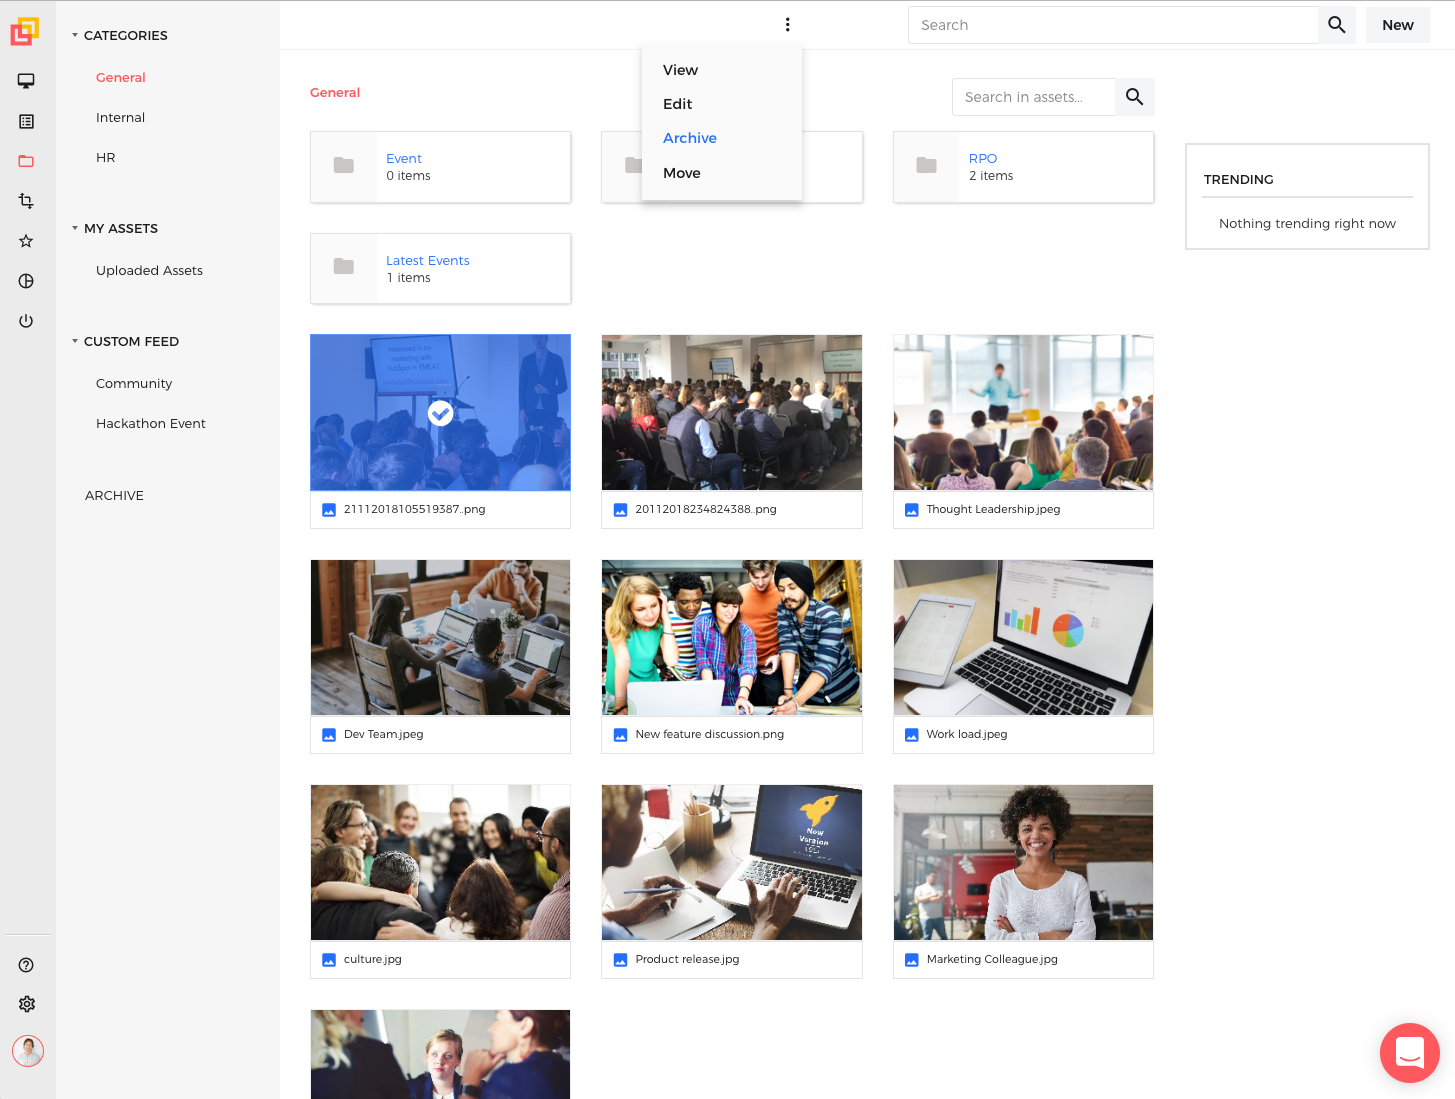Open analytics via the pie chart icon
Viewport: 1455px width, 1099px height.
pyautogui.click(x=26, y=281)
